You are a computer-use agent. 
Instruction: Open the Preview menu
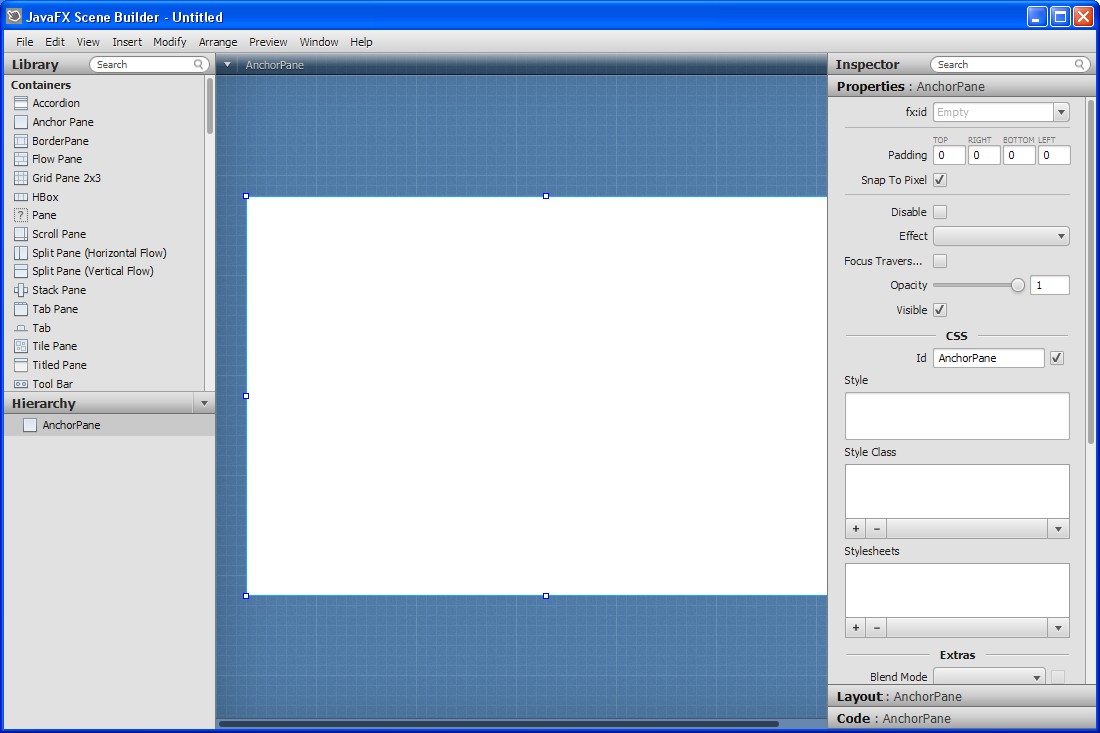click(x=268, y=42)
